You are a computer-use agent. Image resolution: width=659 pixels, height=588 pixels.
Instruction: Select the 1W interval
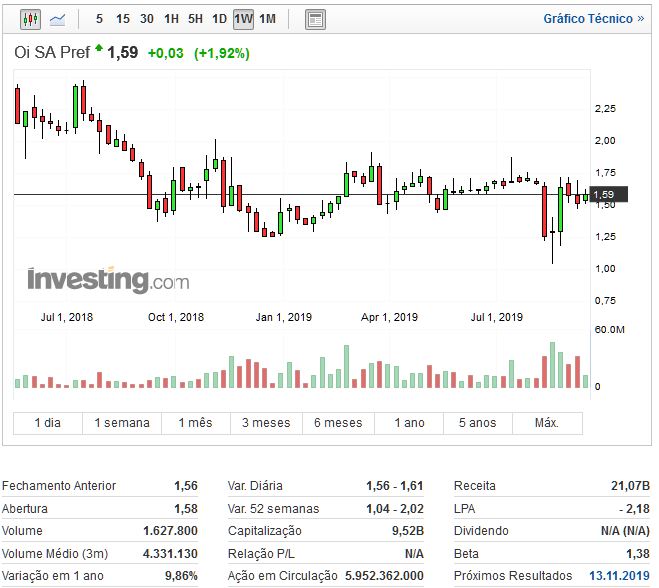(x=243, y=19)
